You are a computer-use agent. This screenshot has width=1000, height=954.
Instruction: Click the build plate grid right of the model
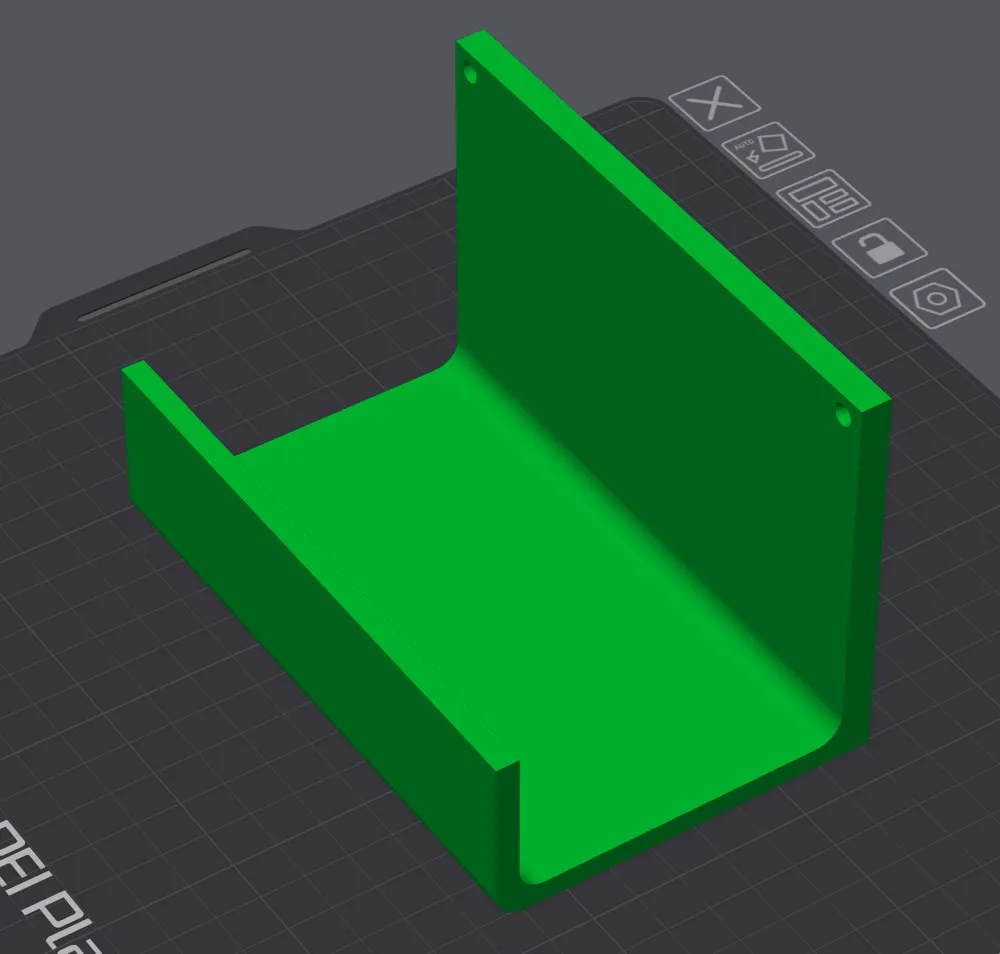click(940, 600)
